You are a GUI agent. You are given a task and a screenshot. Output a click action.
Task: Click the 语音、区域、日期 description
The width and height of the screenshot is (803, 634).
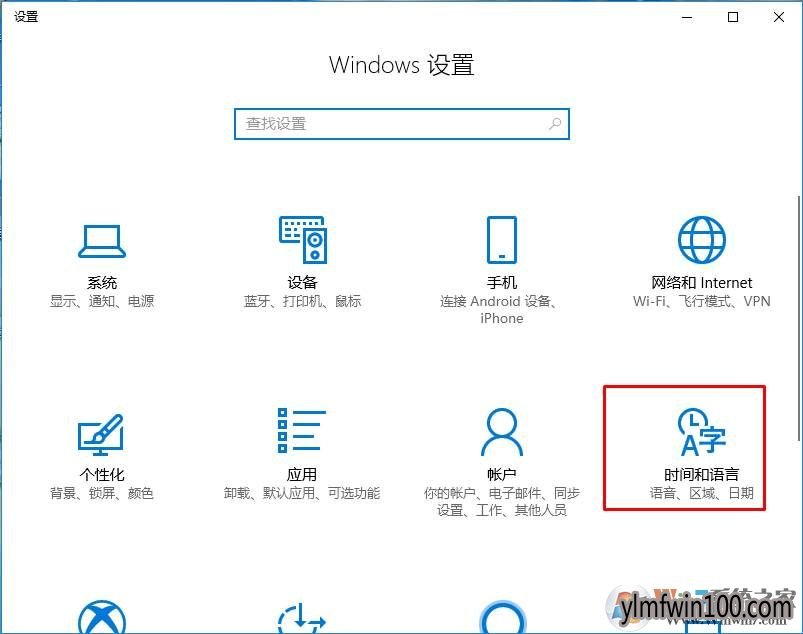[x=702, y=493]
